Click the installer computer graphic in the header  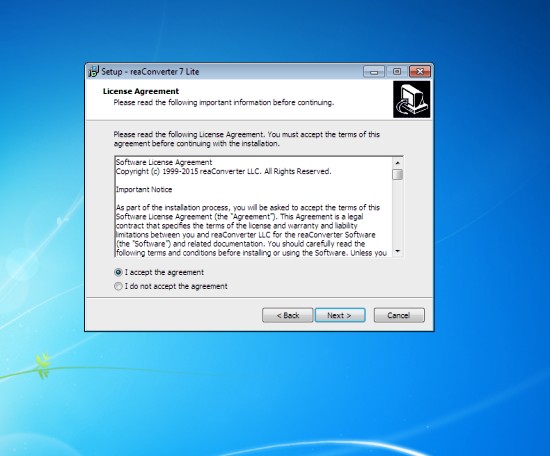[411, 100]
